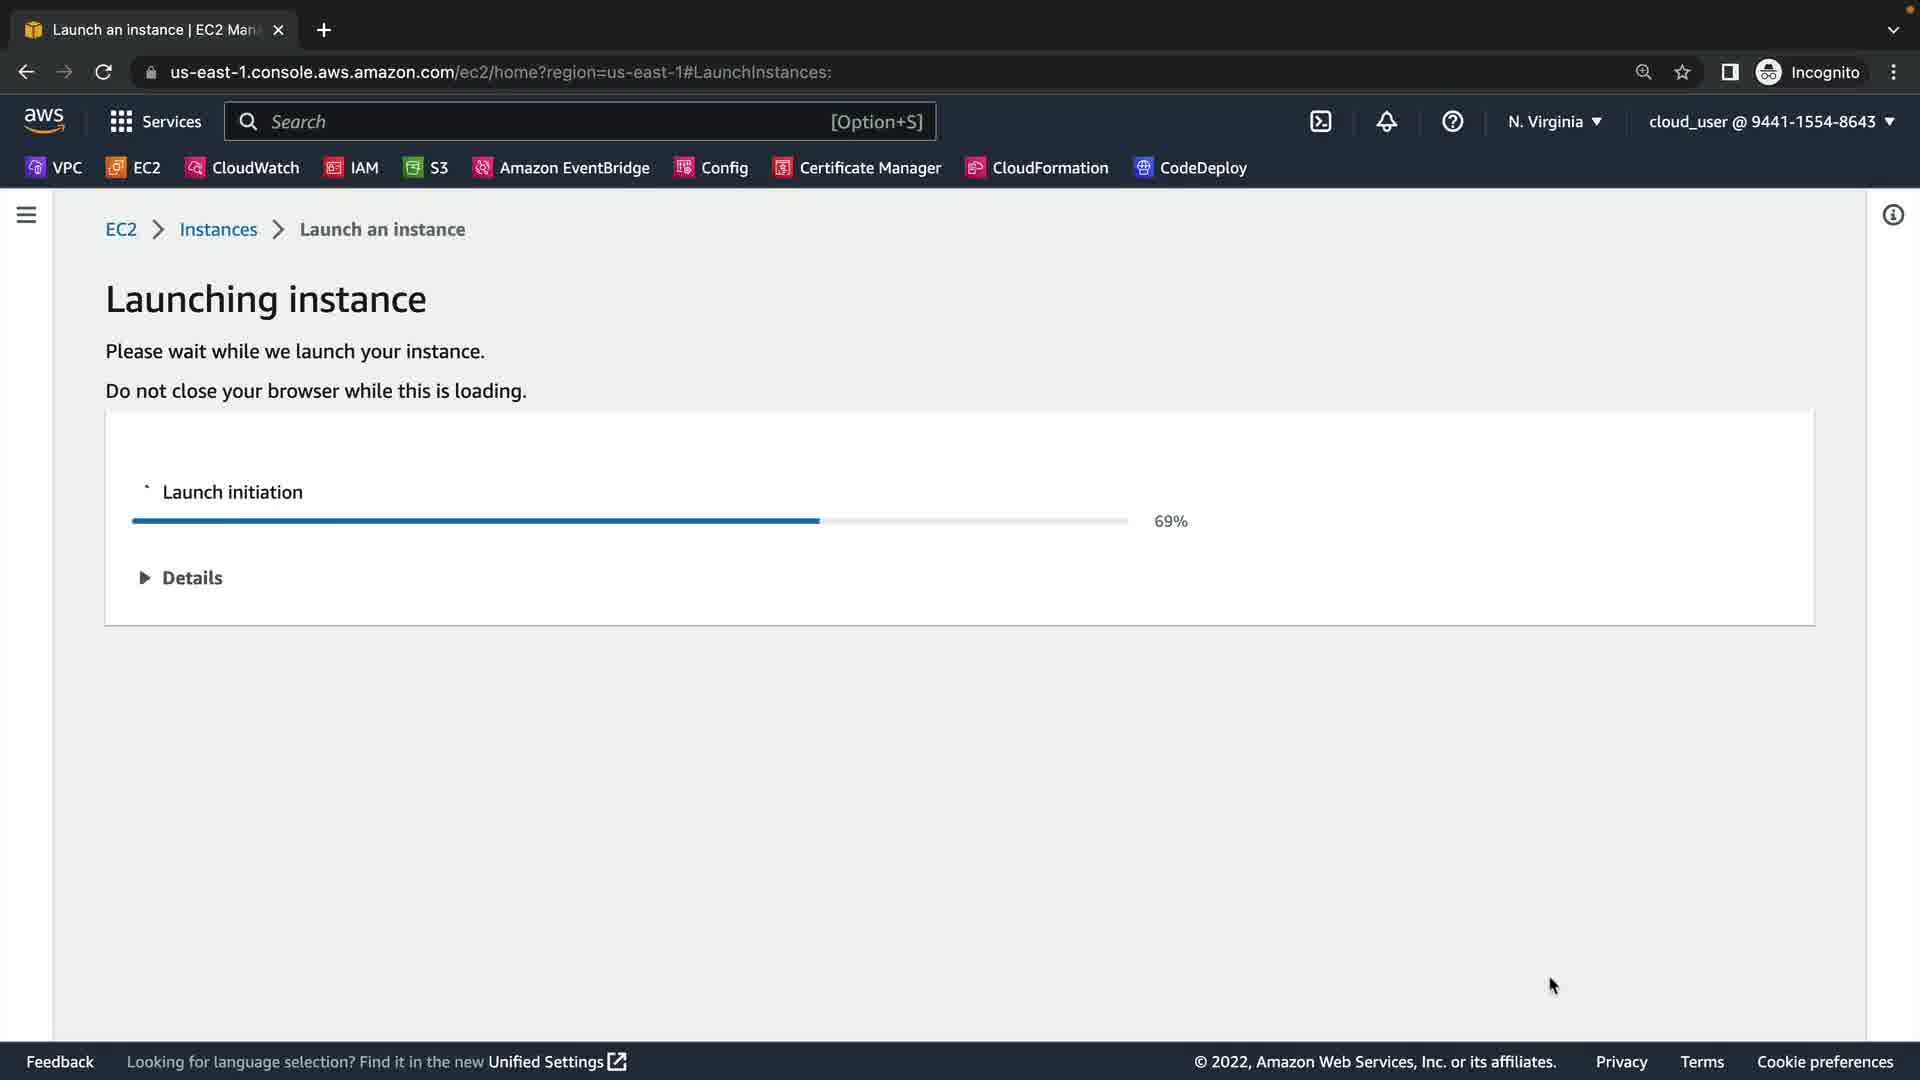Go to EC2 breadcrumb link
Screen dimensions: 1920x1080
point(121,229)
